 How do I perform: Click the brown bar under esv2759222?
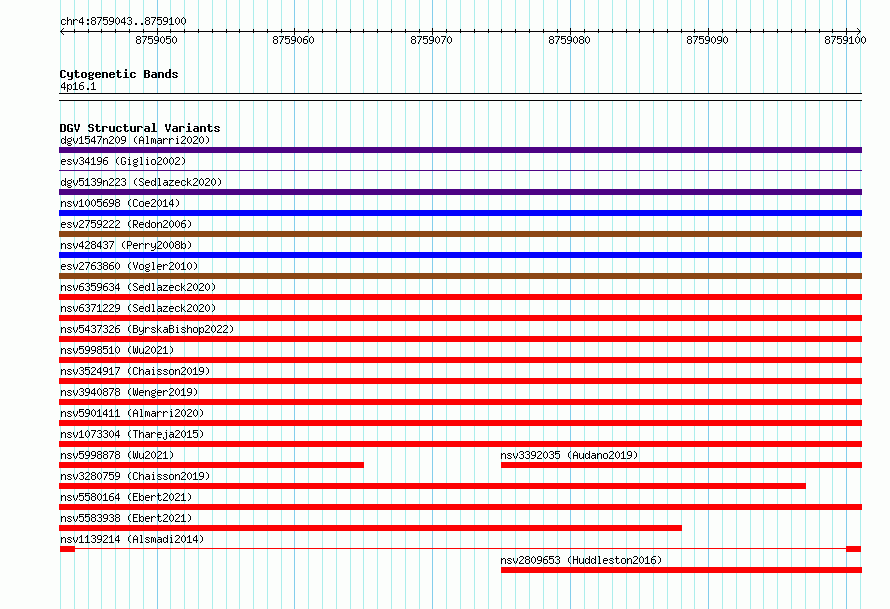(x=460, y=234)
